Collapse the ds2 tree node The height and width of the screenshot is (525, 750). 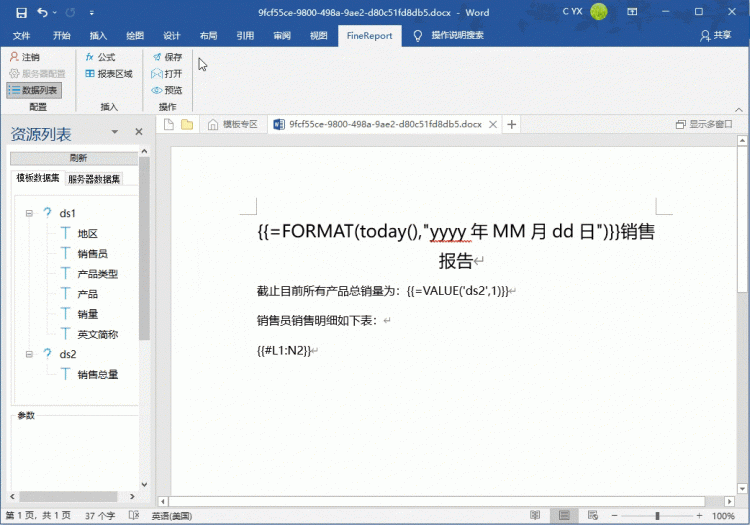pyautogui.click(x=29, y=354)
